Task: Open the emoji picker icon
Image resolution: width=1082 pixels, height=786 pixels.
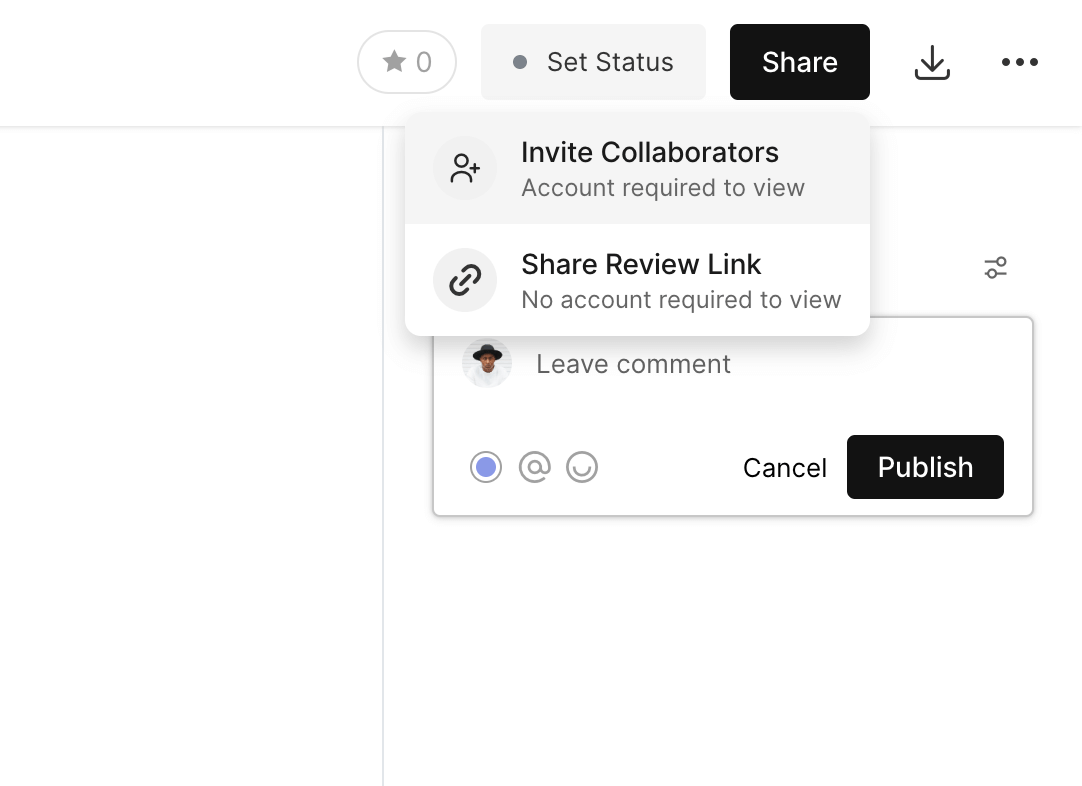Action: pyautogui.click(x=582, y=467)
